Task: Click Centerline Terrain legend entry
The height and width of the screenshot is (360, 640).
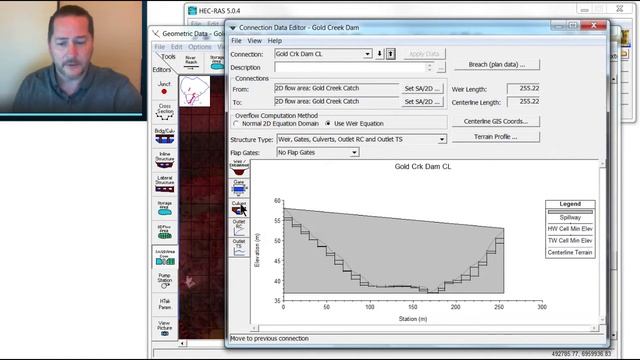Action: click(570, 253)
